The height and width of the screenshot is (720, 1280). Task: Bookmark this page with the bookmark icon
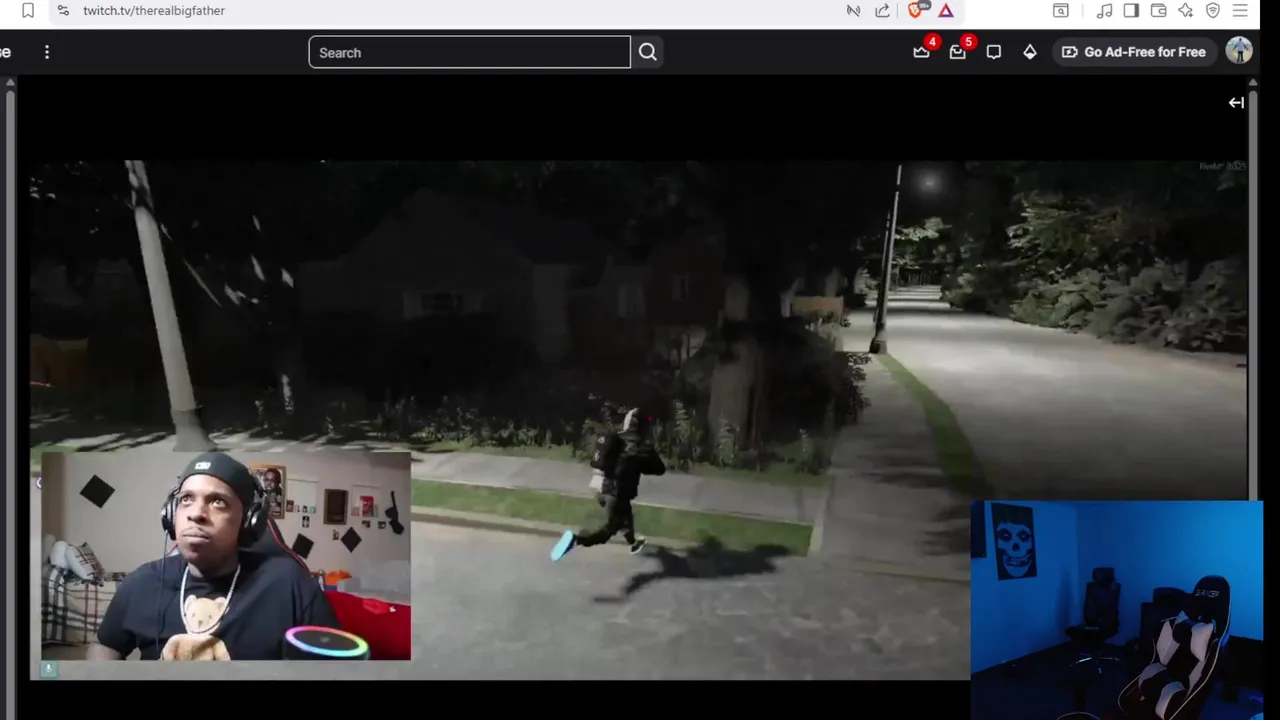[x=28, y=10]
